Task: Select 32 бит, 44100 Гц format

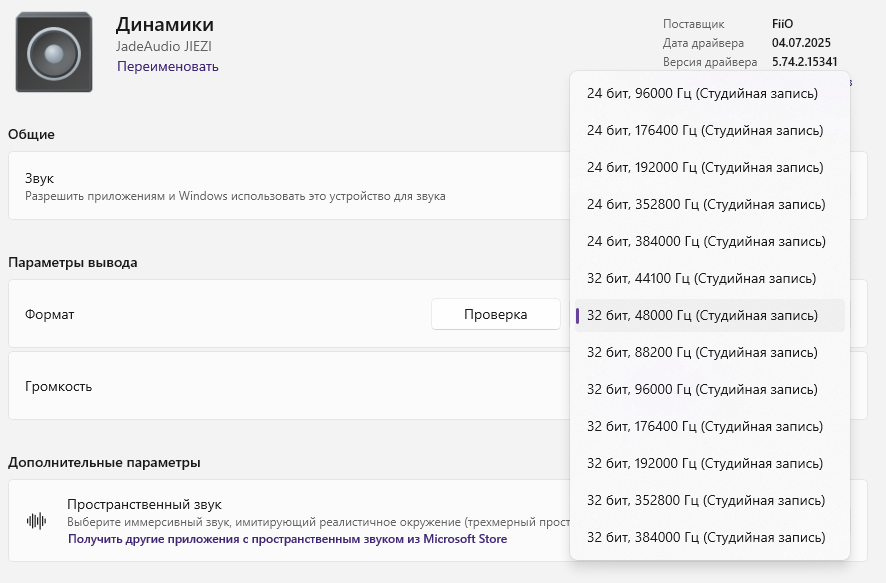Action: [x=701, y=279]
